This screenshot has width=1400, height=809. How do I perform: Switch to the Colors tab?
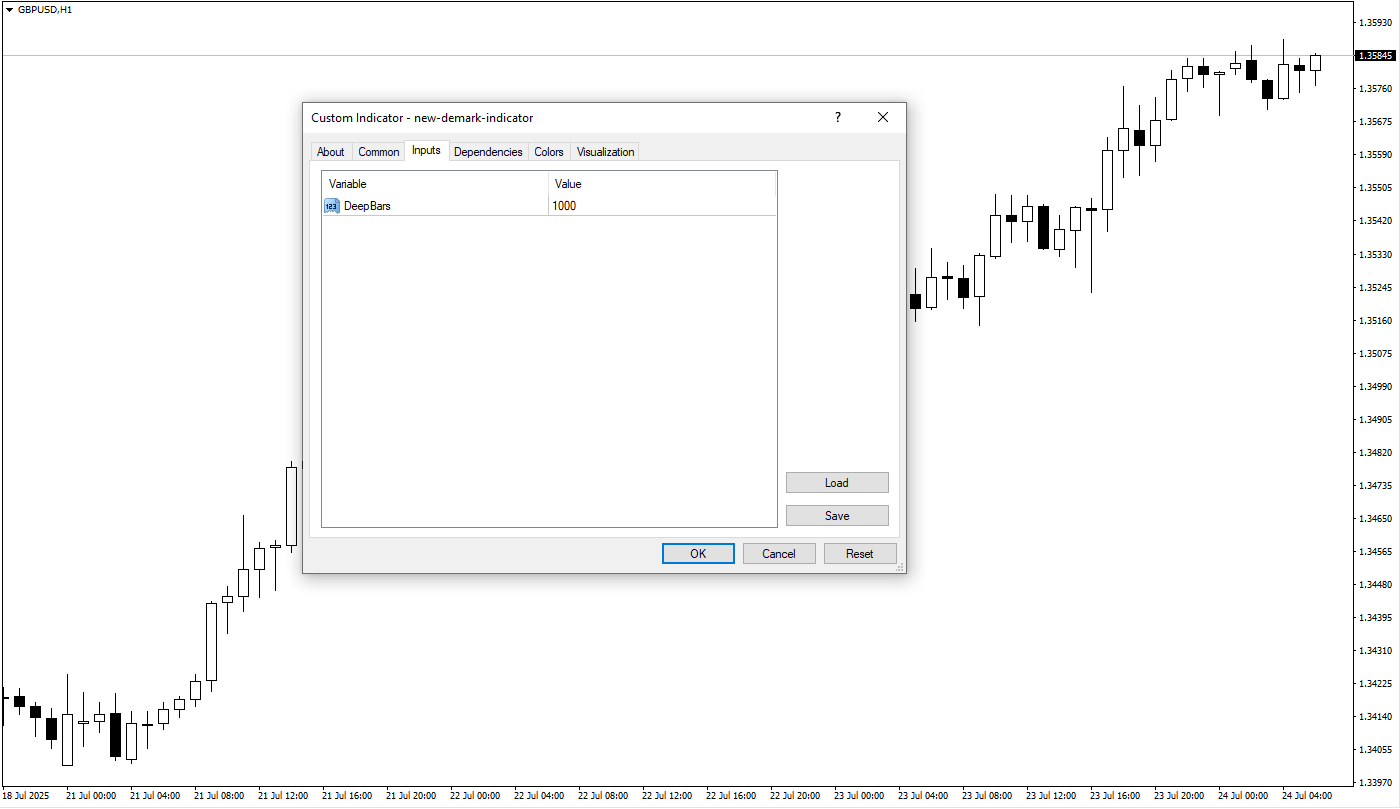click(549, 152)
